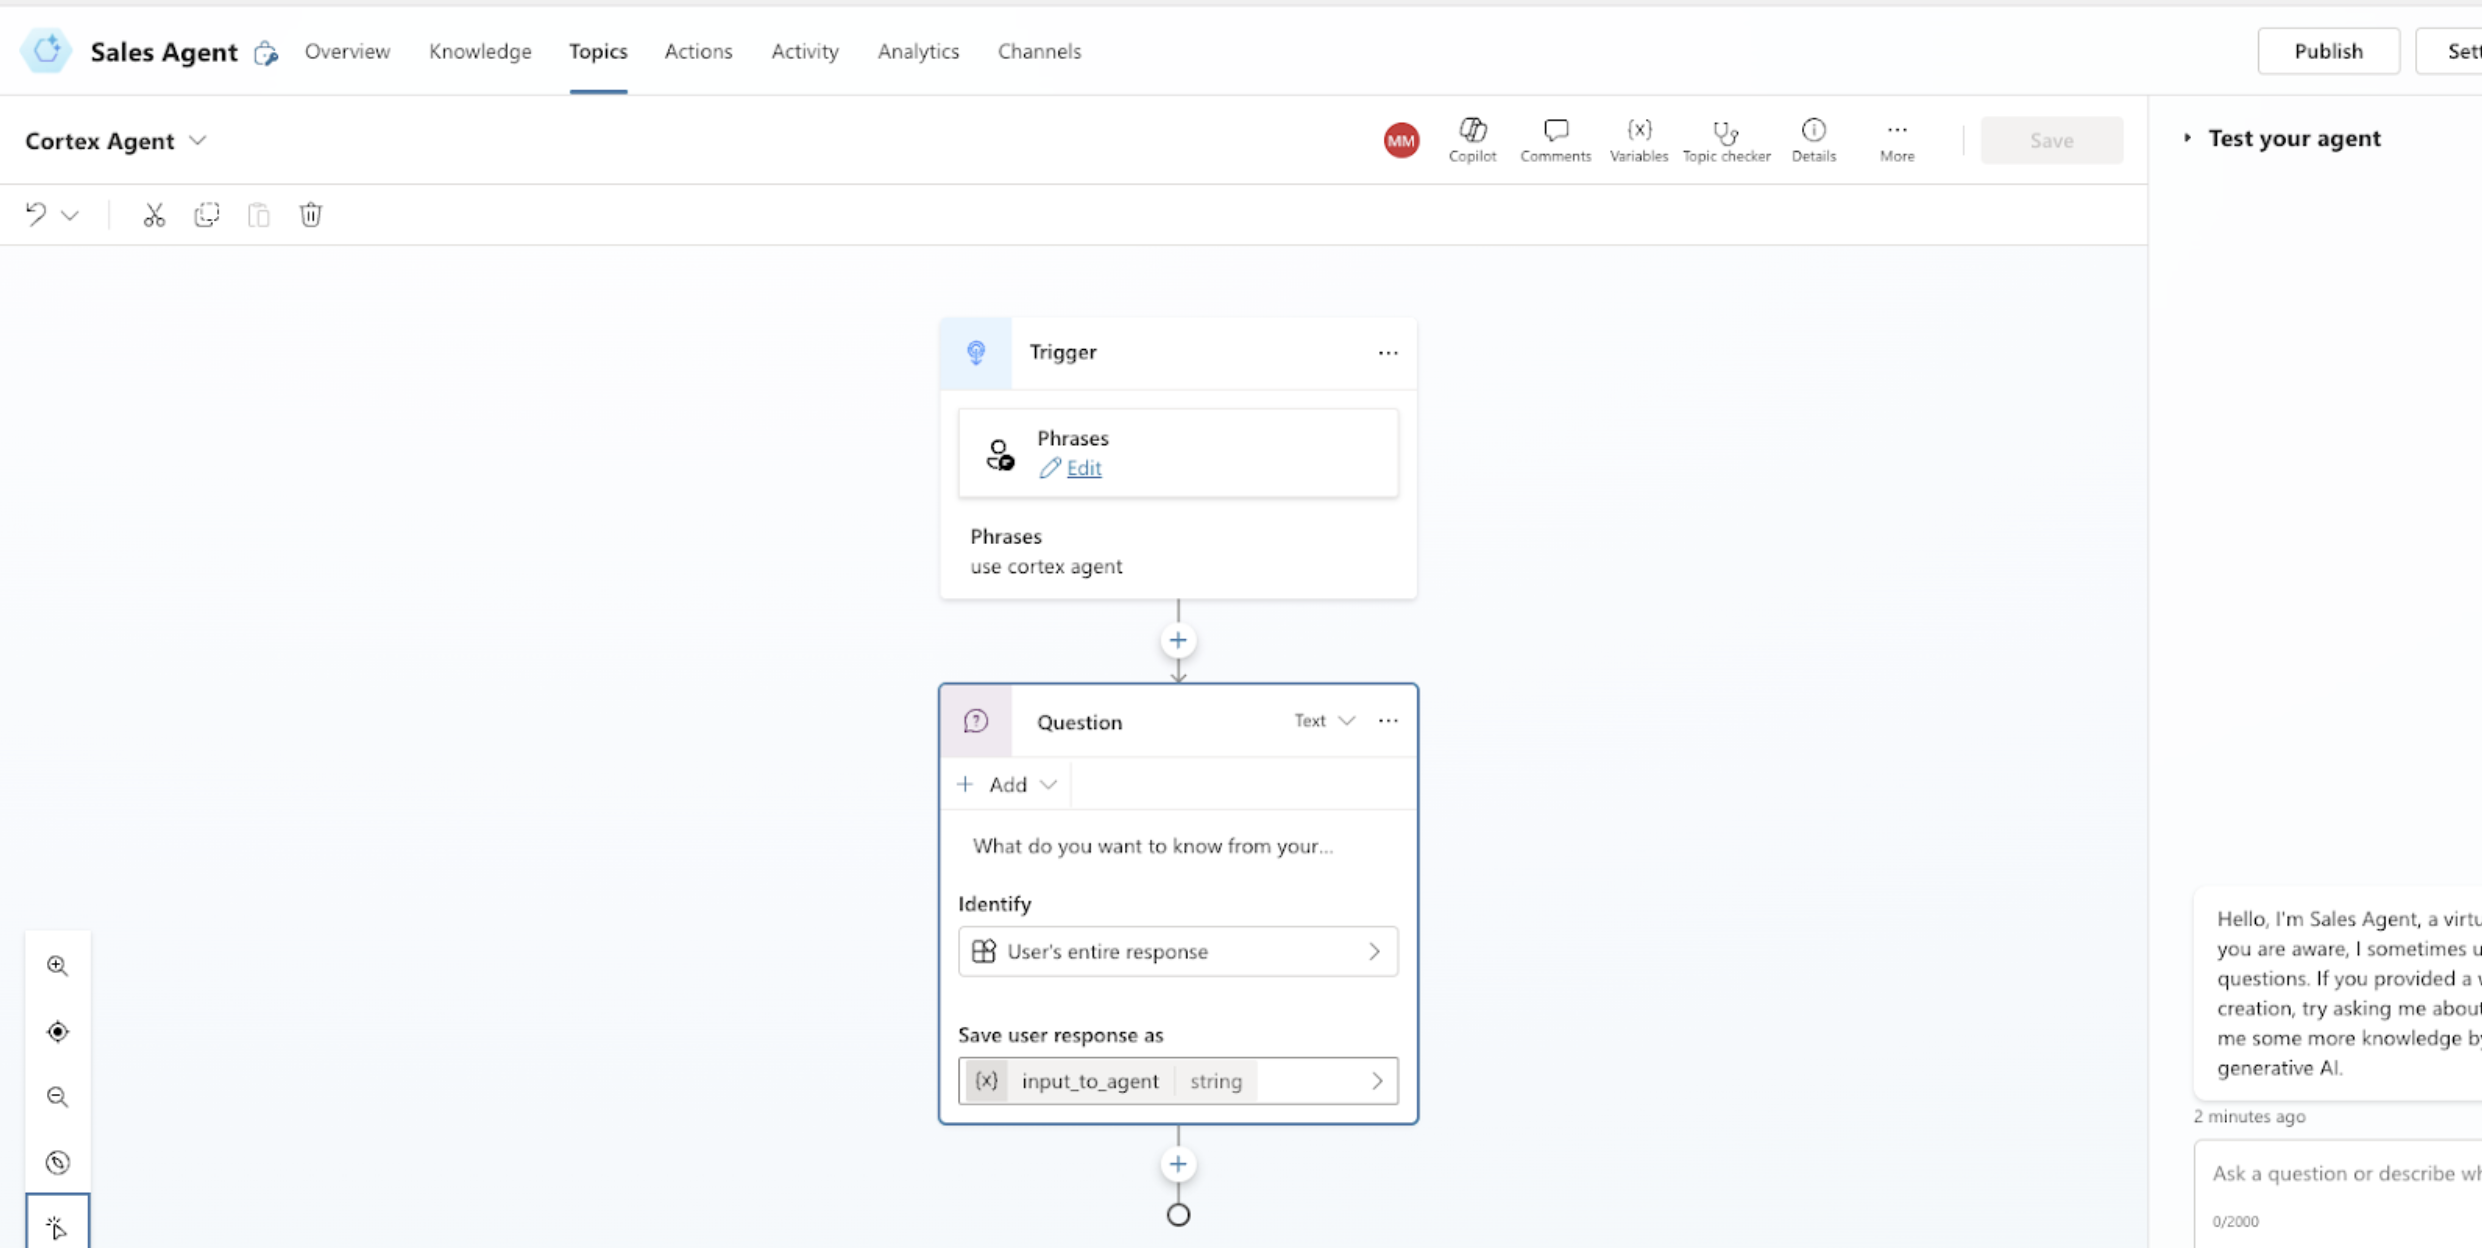Open the Variables pane
This screenshot has height=1248, width=2482.
coord(1638,140)
